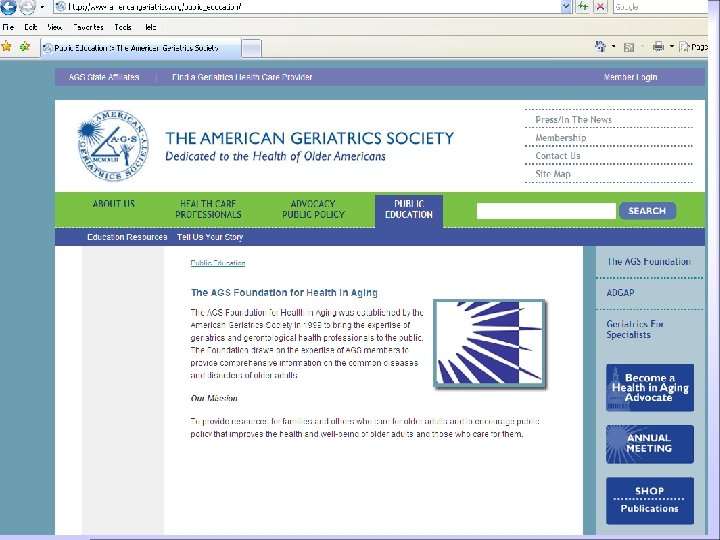The width and height of the screenshot is (720, 540).
Task: Open the ADGAP sidebar link
Action: point(620,292)
